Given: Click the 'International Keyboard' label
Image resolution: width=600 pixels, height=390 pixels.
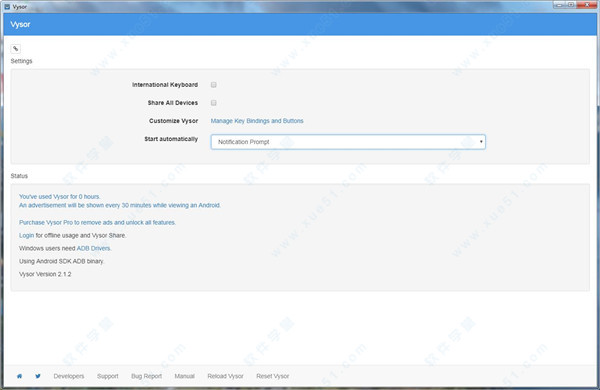Looking at the screenshot, I should 165,85.
